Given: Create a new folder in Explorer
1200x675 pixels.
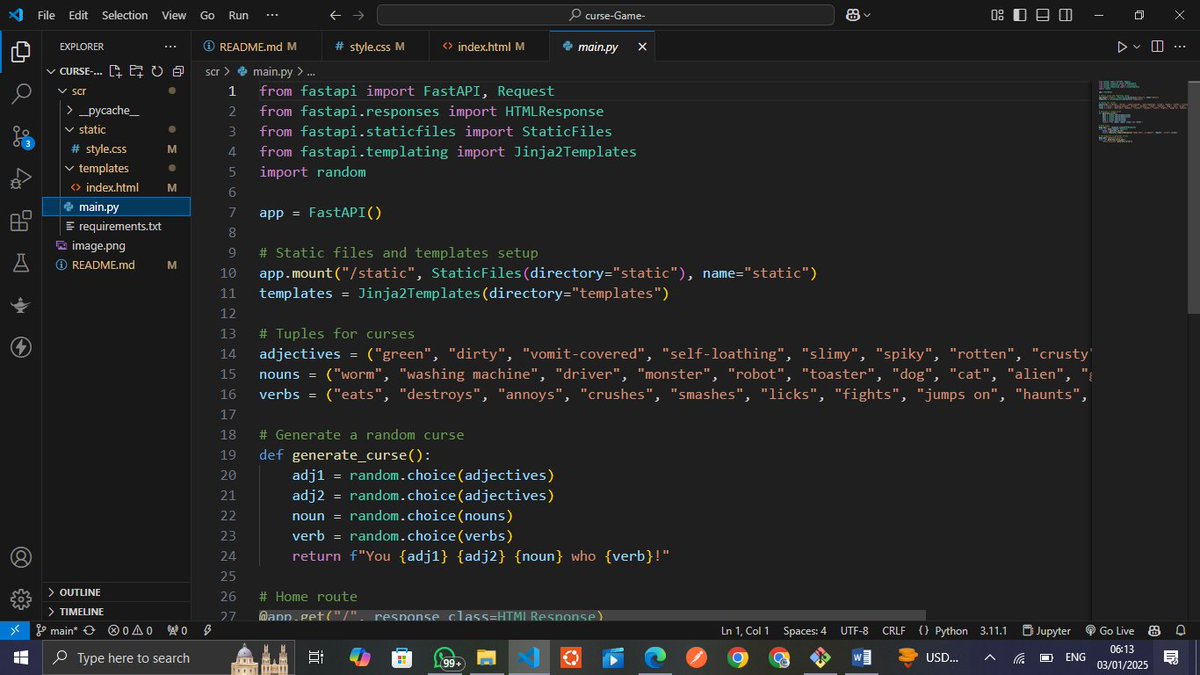Looking at the screenshot, I should click(x=136, y=71).
